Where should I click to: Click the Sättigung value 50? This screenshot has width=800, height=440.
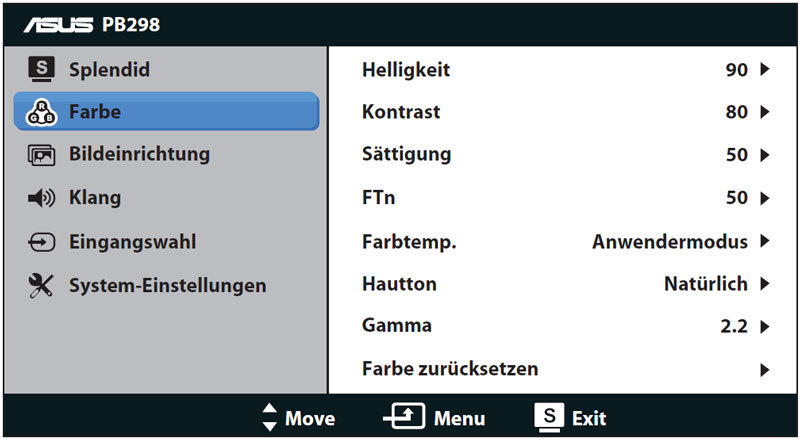point(737,155)
